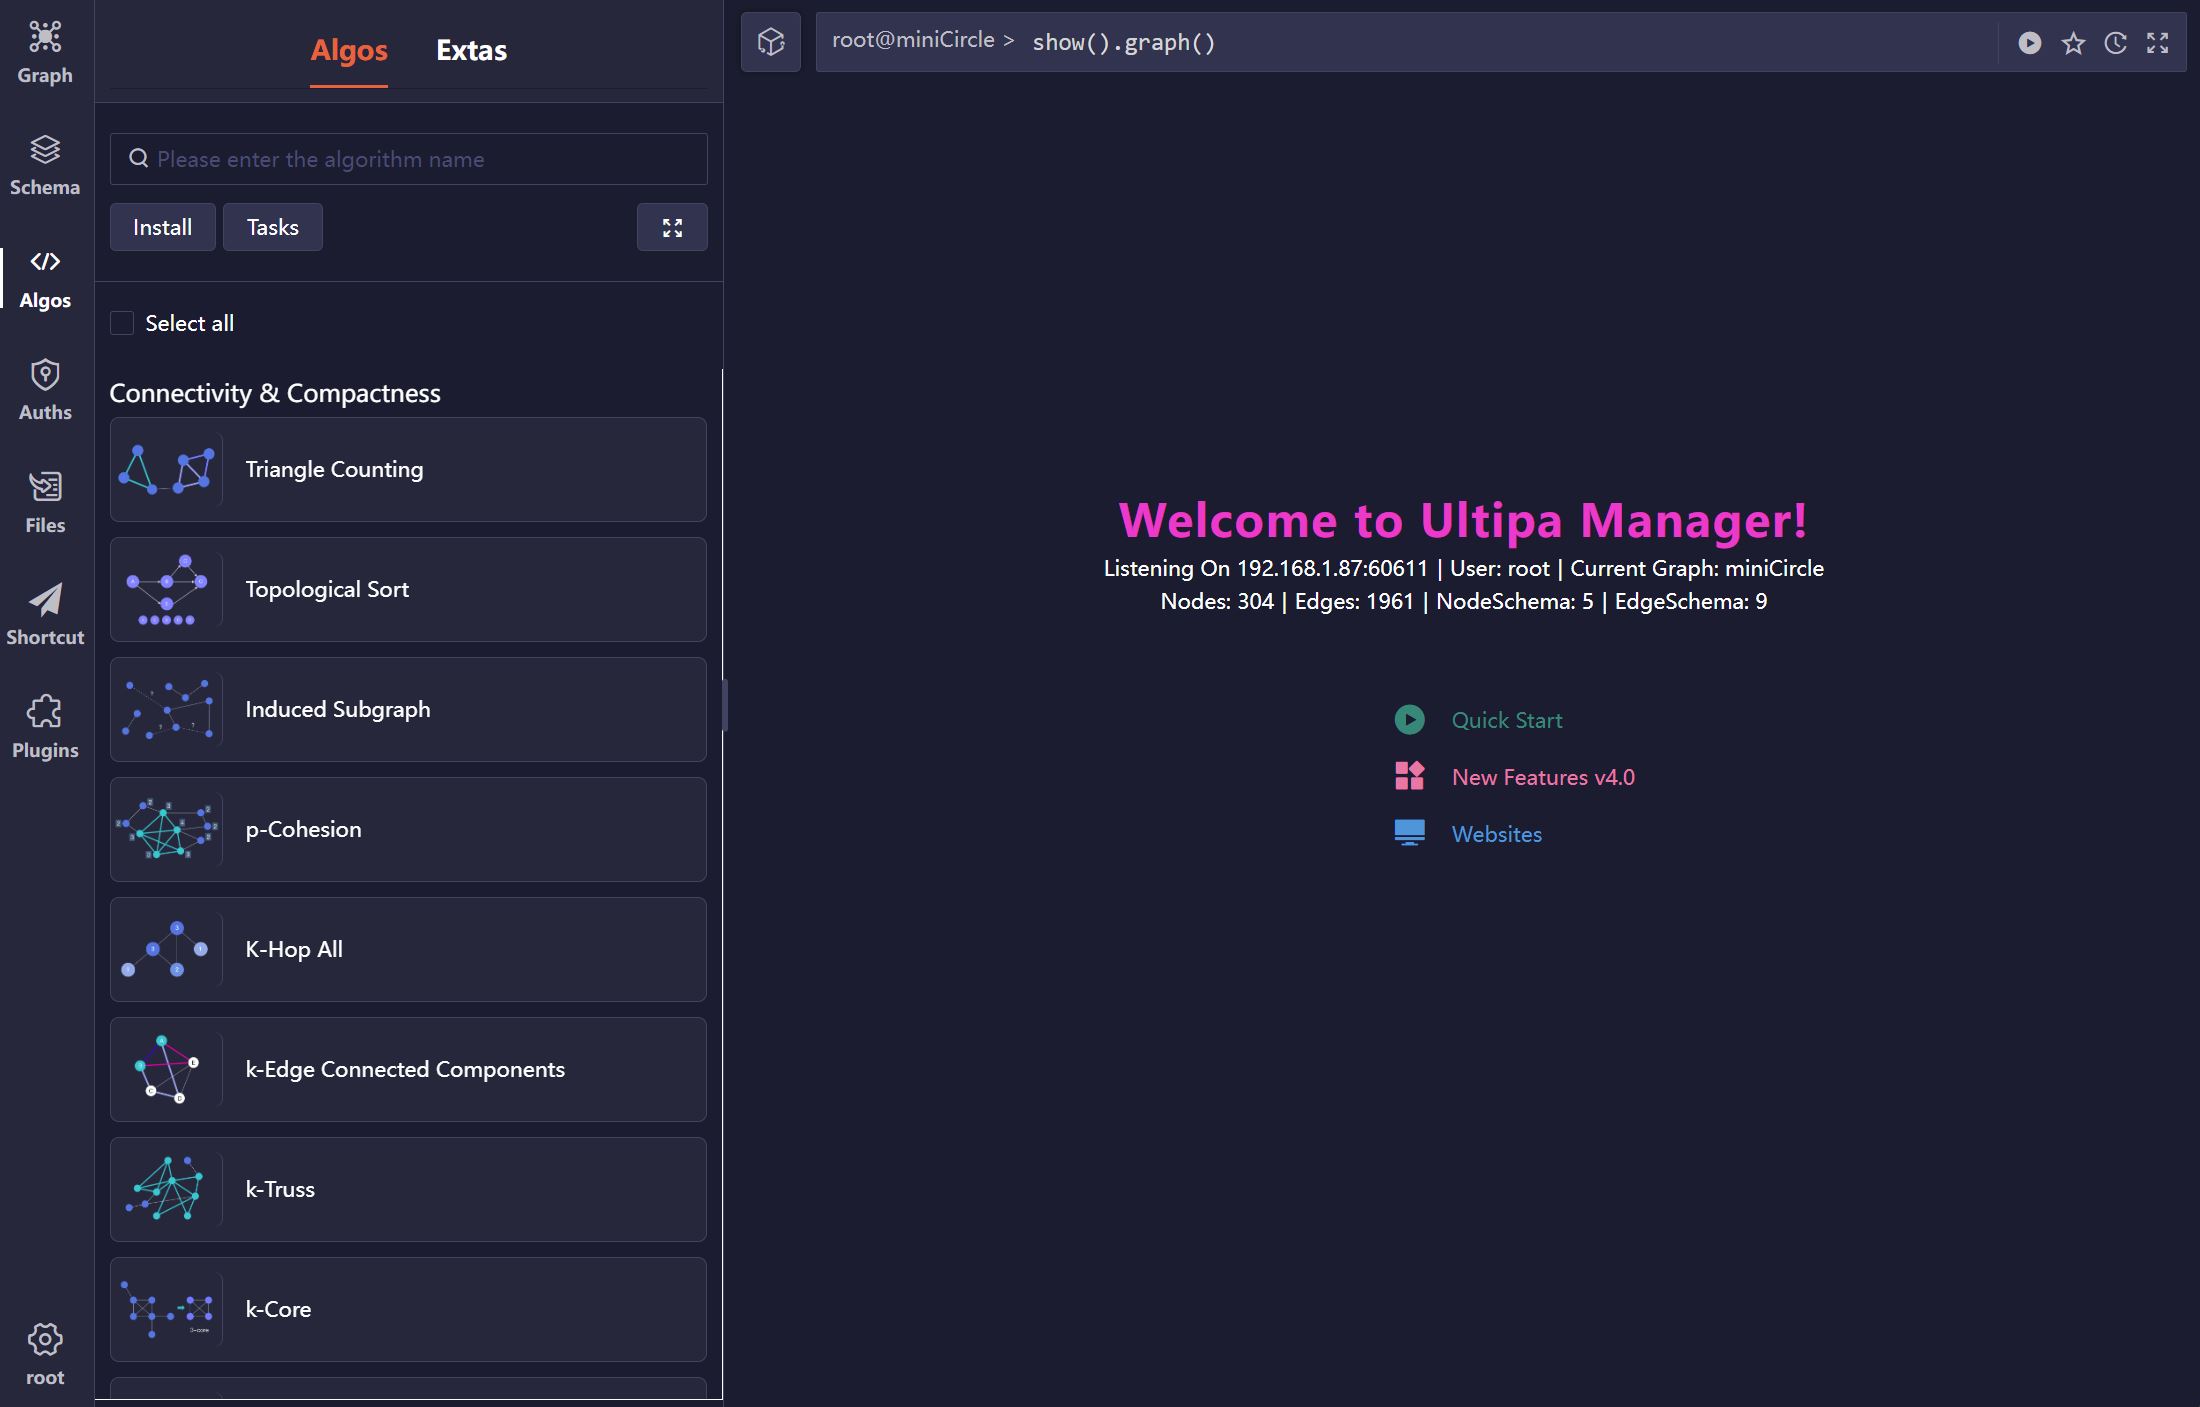
Task: Open New Features v4.0 link
Action: coord(1543,777)
